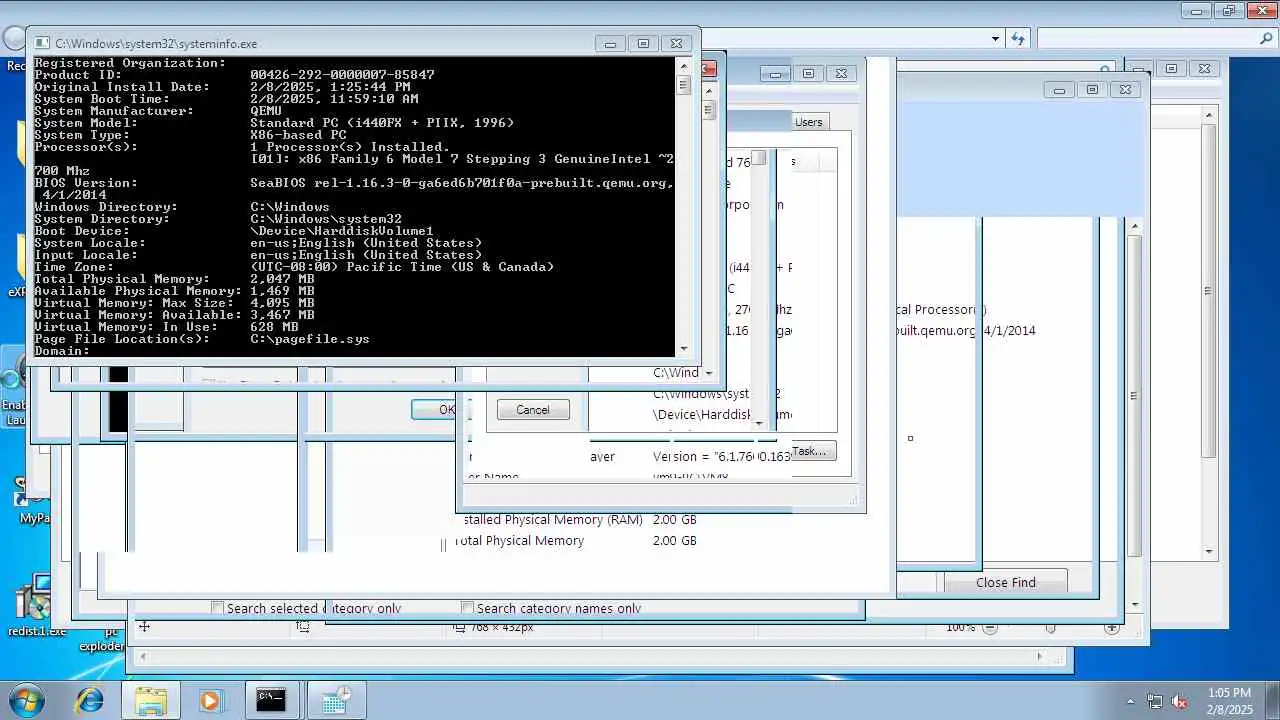
Task: Click the zoom slider thumb
Action: (1050, 628)
